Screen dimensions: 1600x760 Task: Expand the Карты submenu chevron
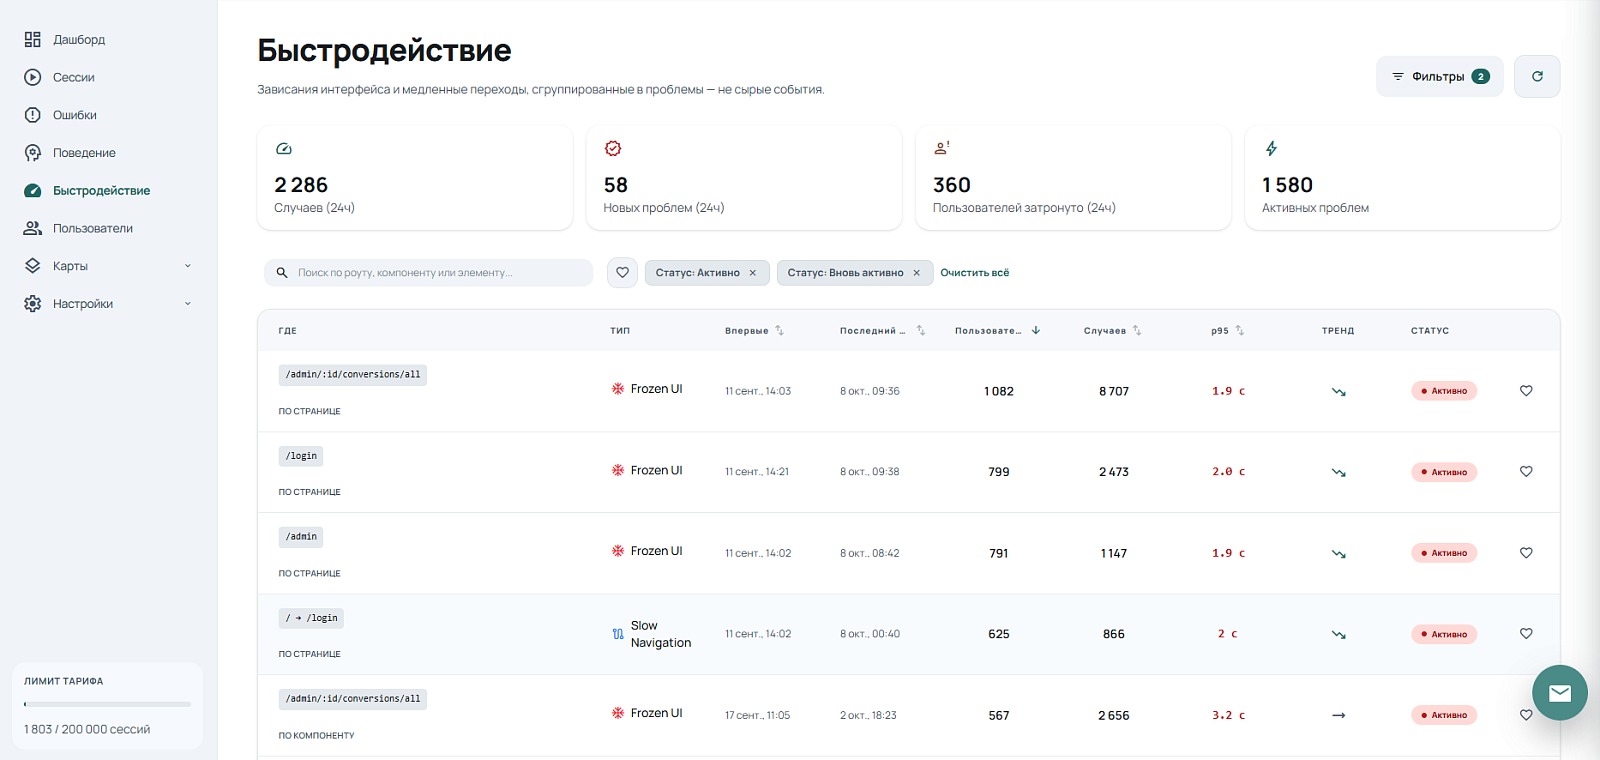(188, 266)
